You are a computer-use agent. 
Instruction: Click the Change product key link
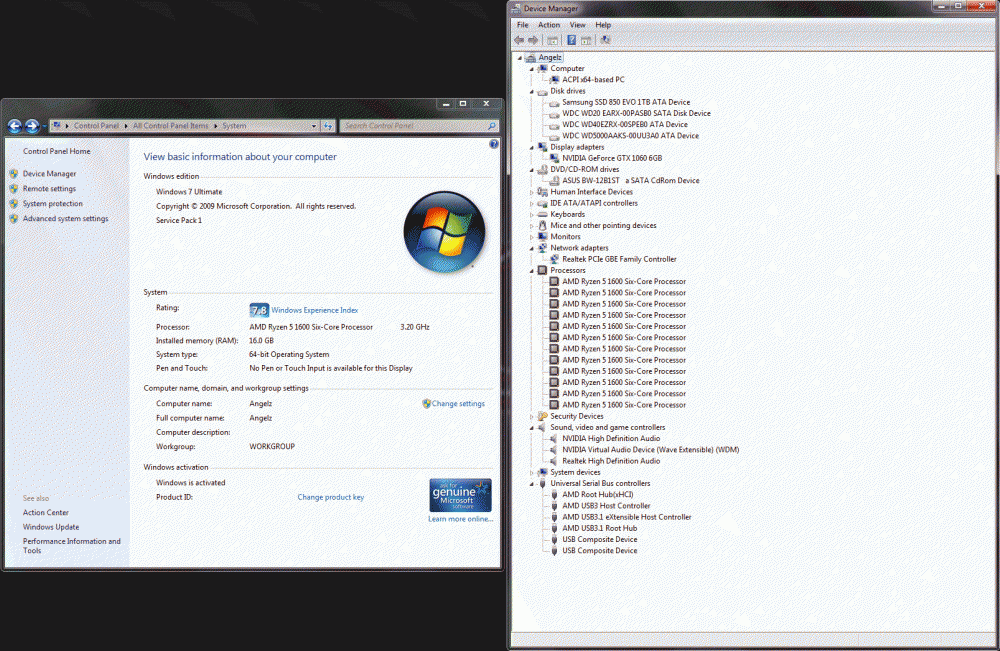tap(330, 497)
